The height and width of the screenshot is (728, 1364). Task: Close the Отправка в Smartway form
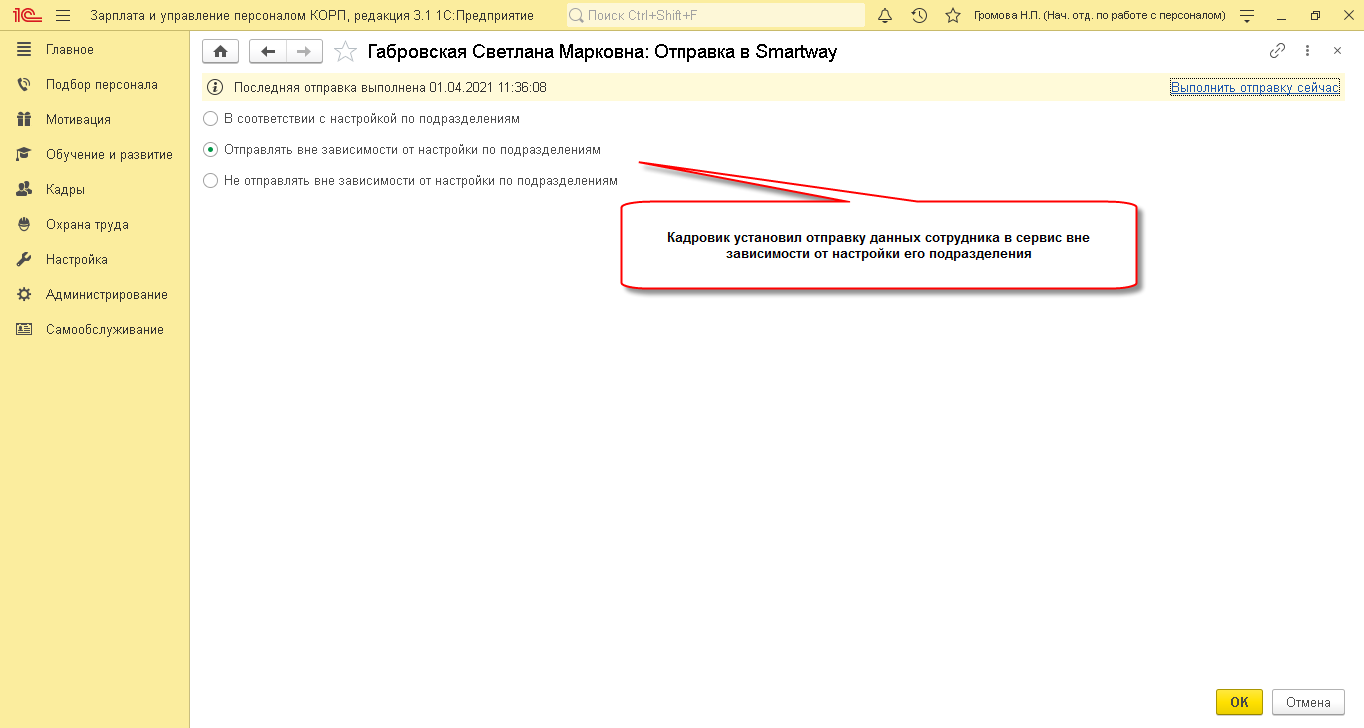pyautogui.click(x=1337, y=51)
